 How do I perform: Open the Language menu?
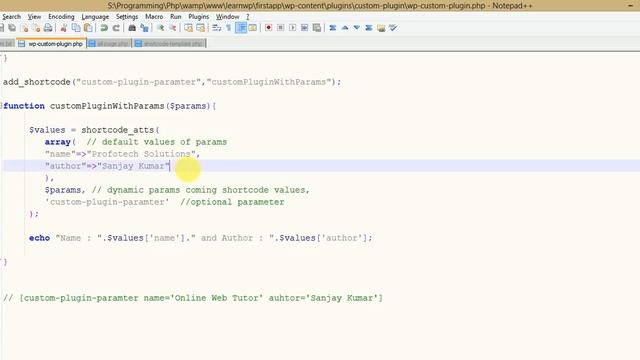95,17
